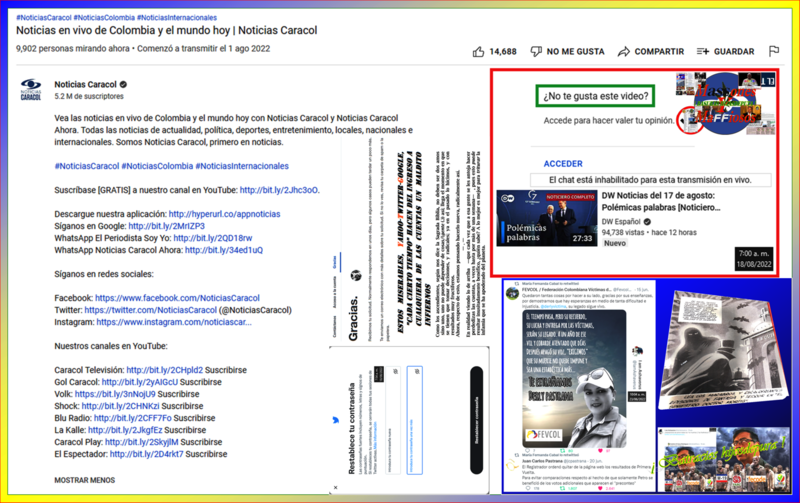
Task: Open the Gol Caracol bit.ly/2yAIGcU link
Action: pyautogui.click(x=140, y=382)
